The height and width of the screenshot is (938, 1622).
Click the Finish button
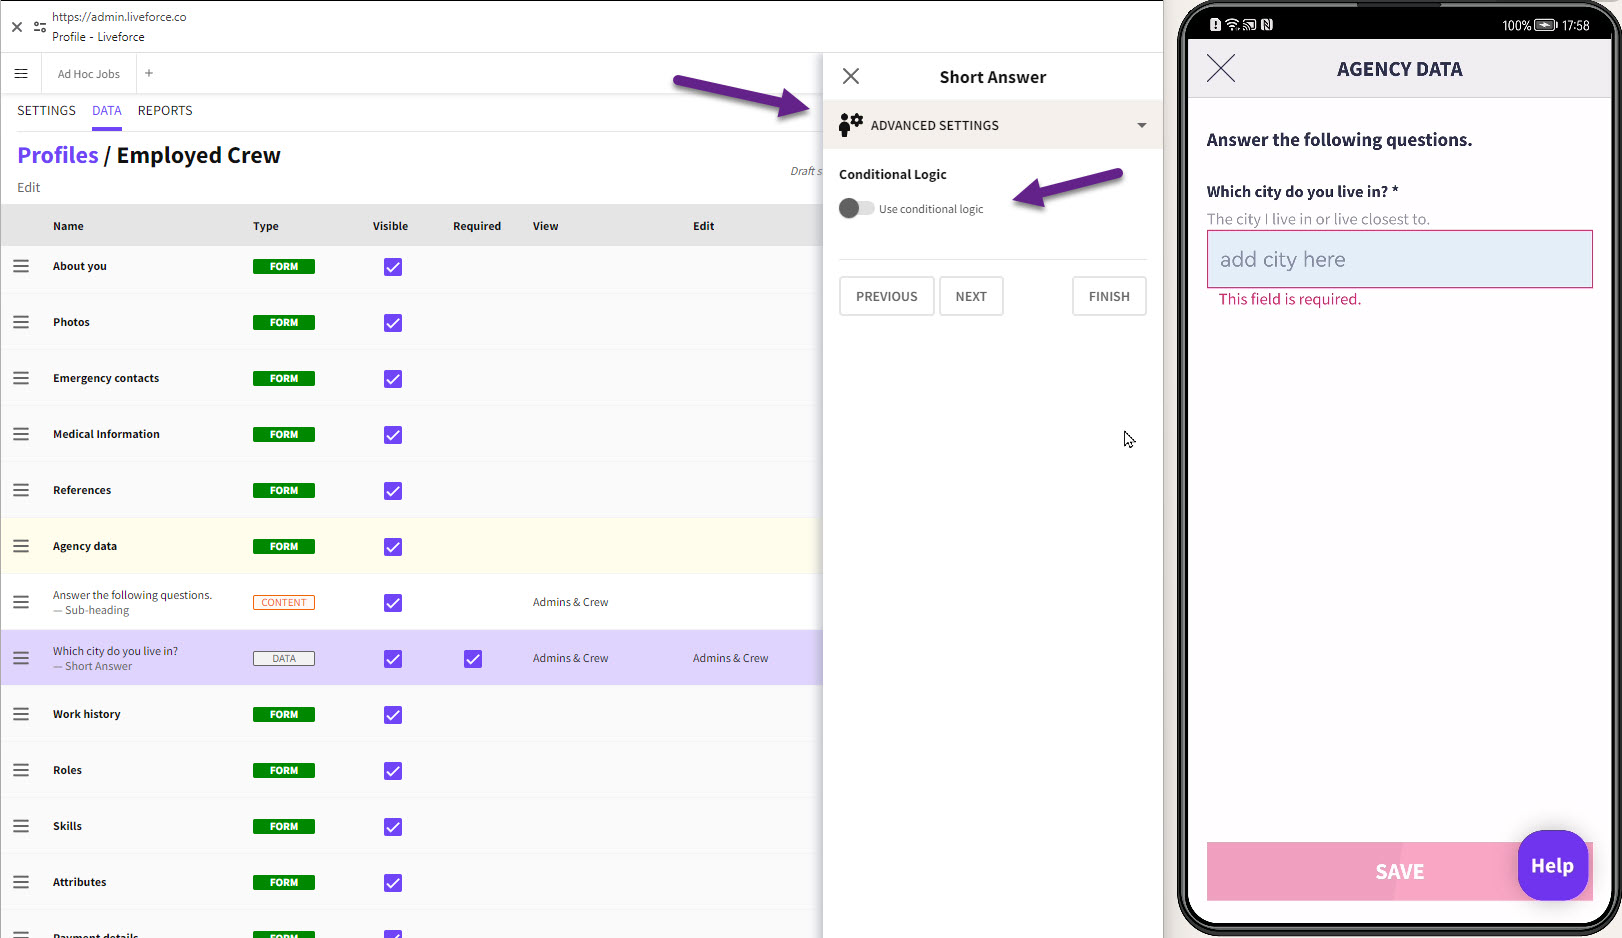pos(1109,296)
